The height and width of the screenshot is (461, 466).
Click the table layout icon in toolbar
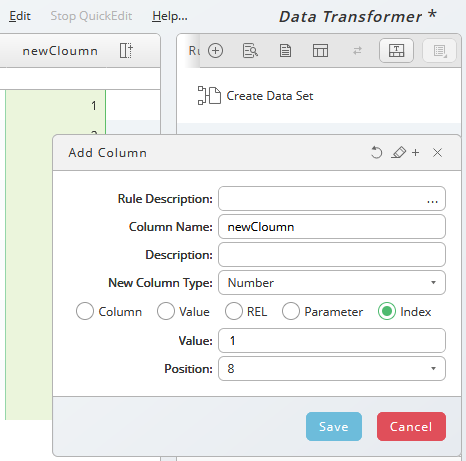320,51
